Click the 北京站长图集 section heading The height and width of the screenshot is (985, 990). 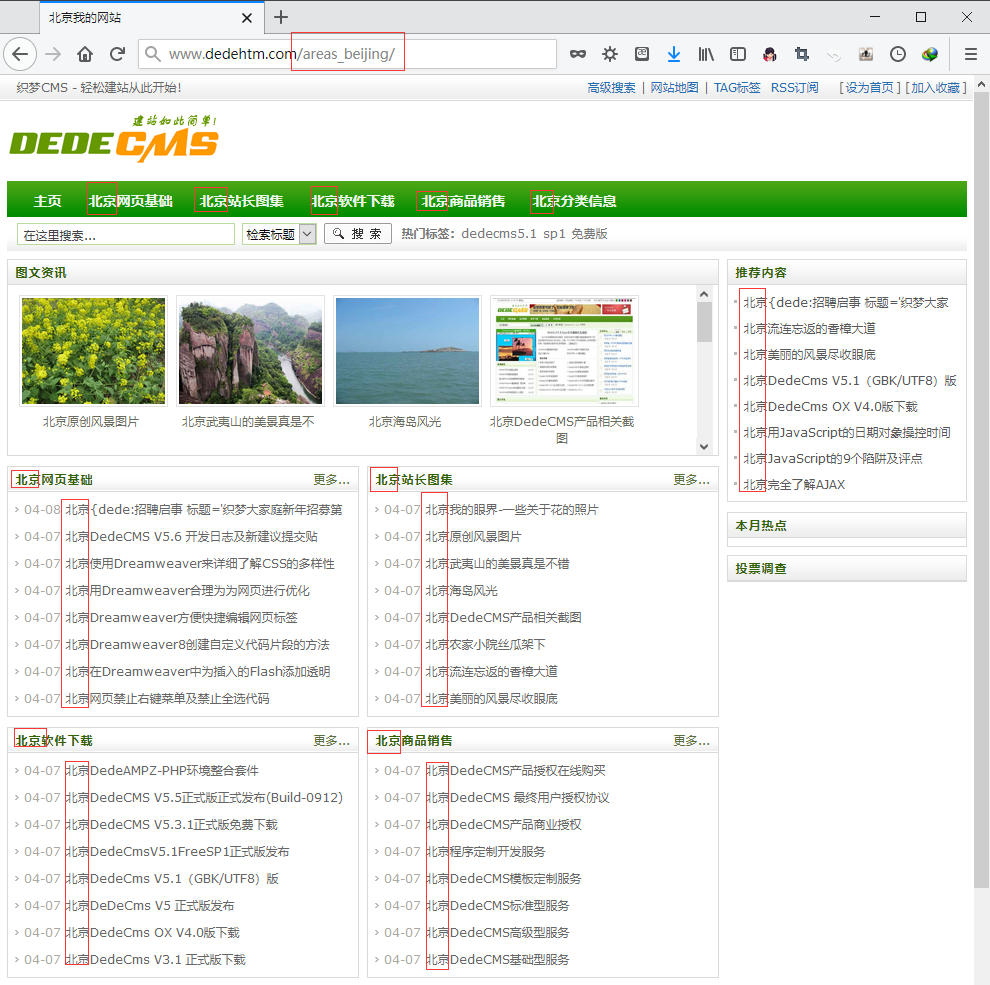(x=414, y=480)
